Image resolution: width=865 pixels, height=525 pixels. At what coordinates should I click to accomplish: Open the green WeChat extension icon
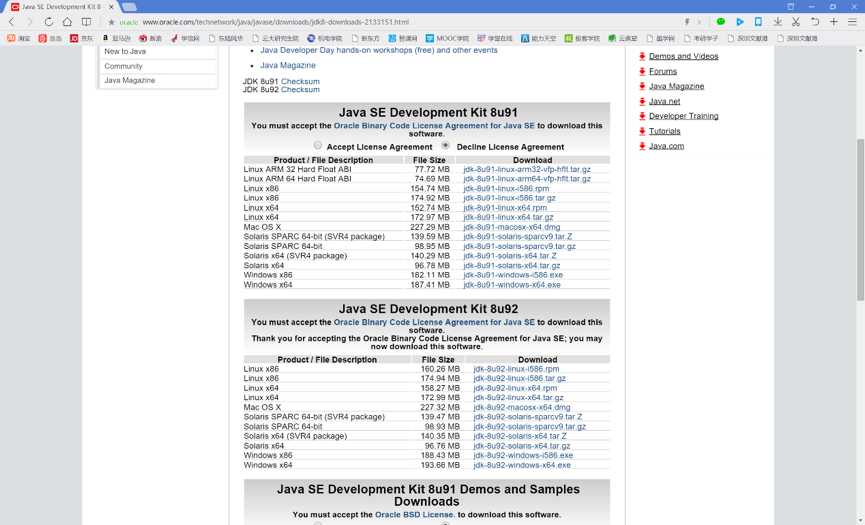click(720, 22)
